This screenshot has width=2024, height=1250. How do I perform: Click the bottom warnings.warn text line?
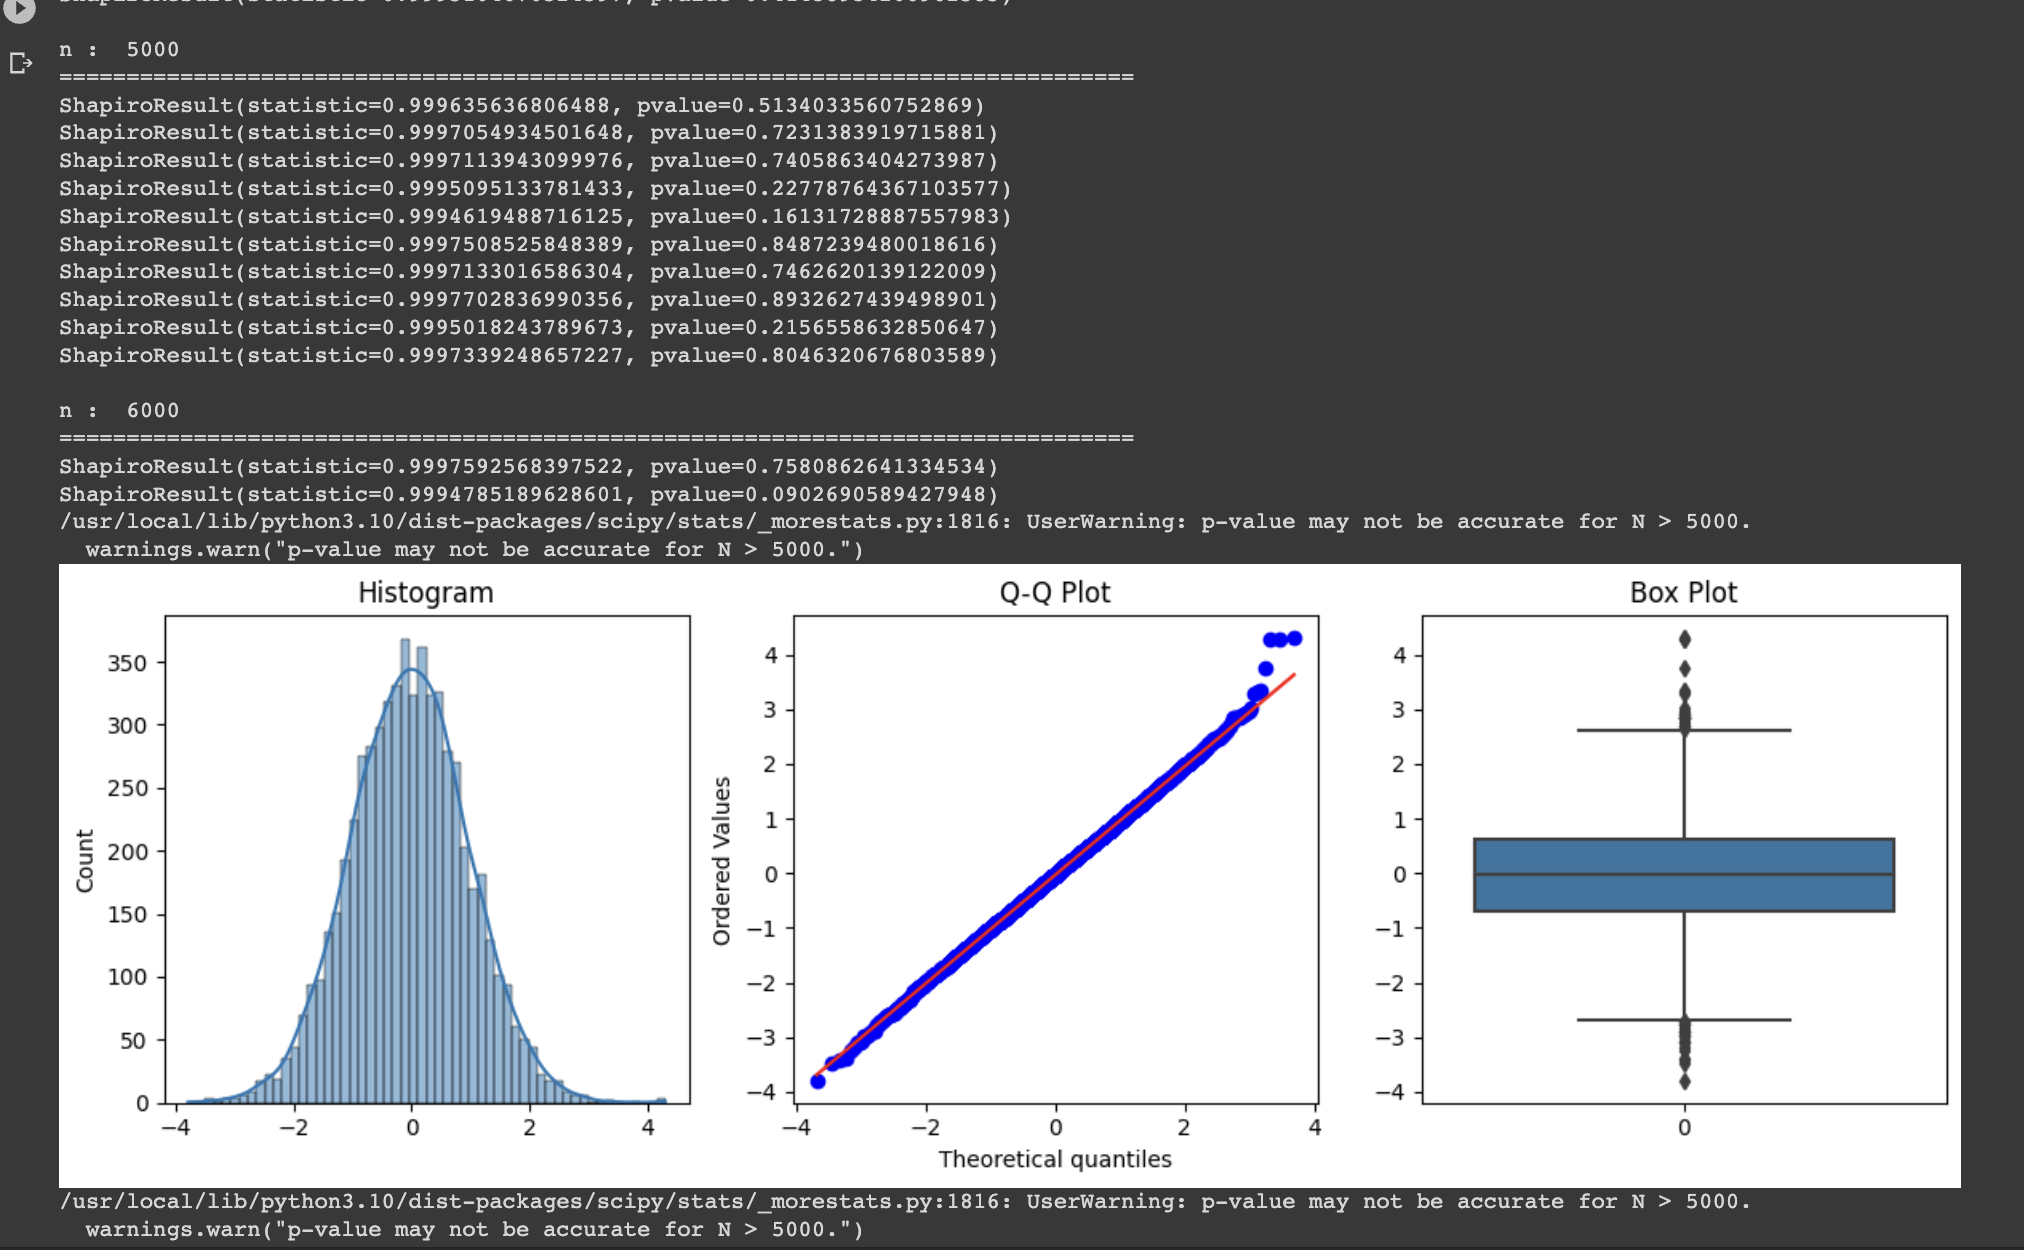pyautogui.click(x=474, y=1230)
